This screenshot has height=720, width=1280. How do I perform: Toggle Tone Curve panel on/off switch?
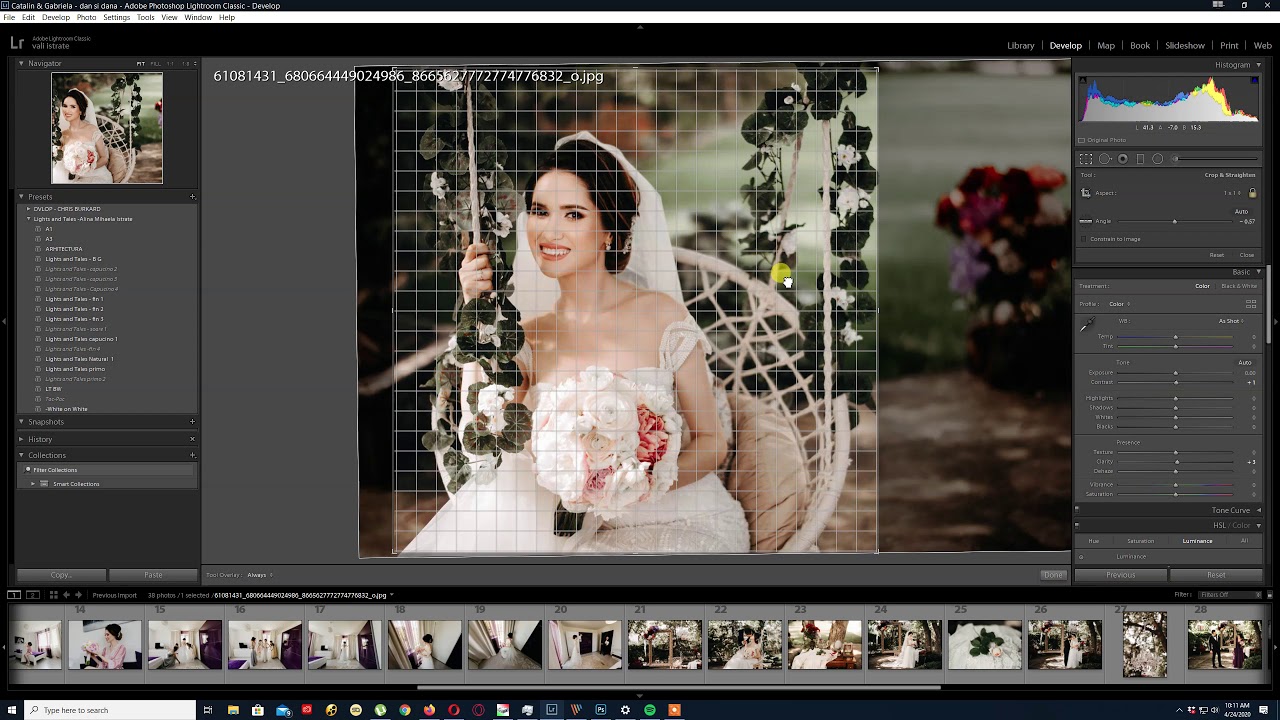[x=1077, y=510]
